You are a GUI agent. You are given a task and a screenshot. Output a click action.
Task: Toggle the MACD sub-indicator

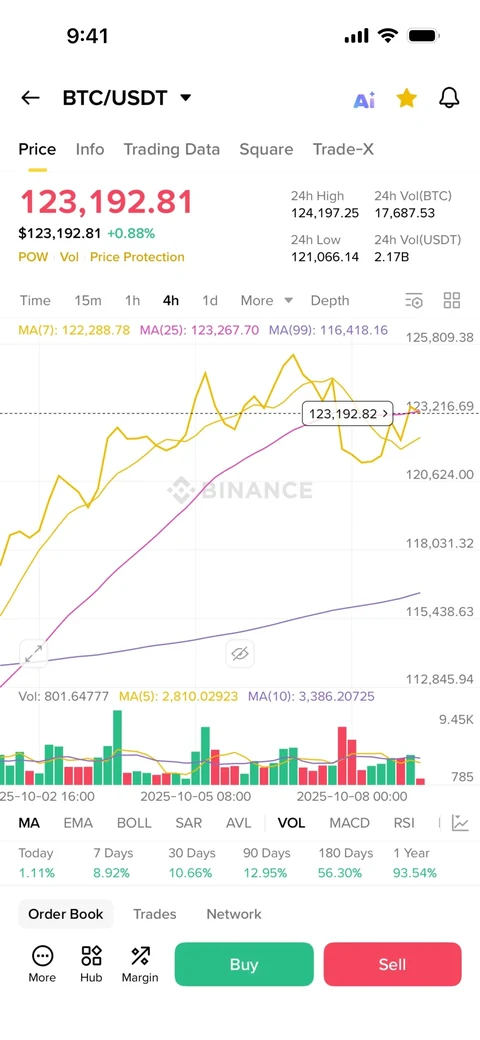[x=349, y=823]
